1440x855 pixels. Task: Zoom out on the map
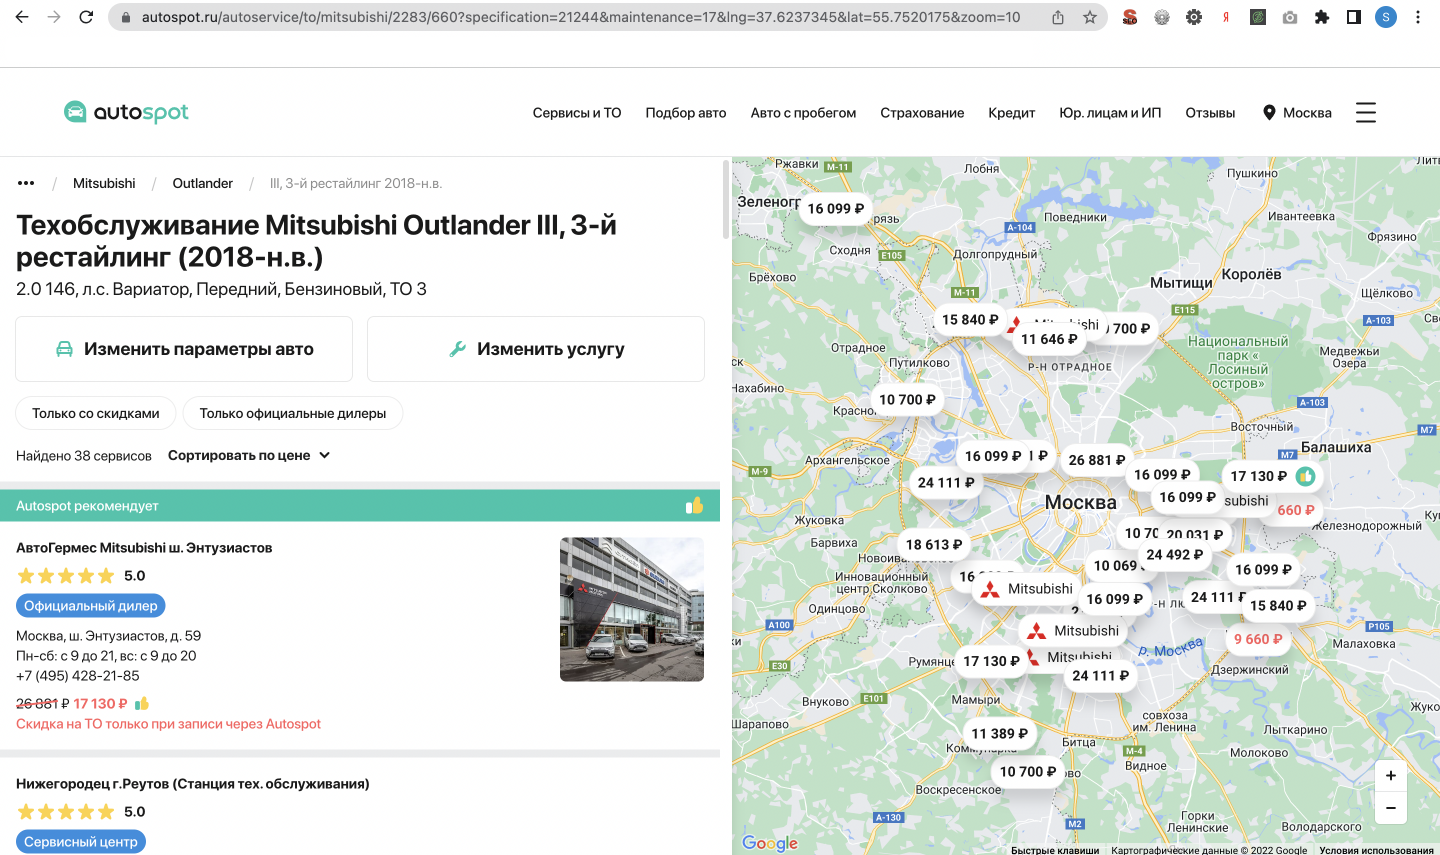(1390, 807)
